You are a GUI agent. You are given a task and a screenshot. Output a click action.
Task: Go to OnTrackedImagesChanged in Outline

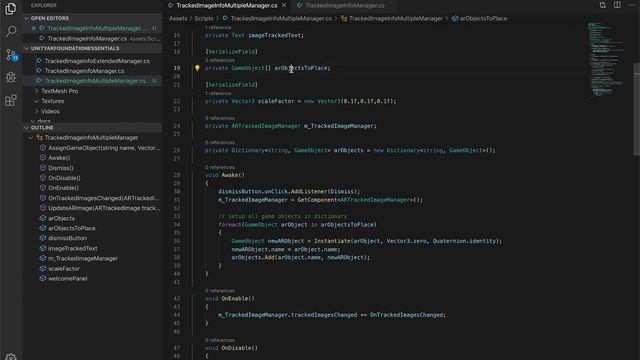coord(103,198)
